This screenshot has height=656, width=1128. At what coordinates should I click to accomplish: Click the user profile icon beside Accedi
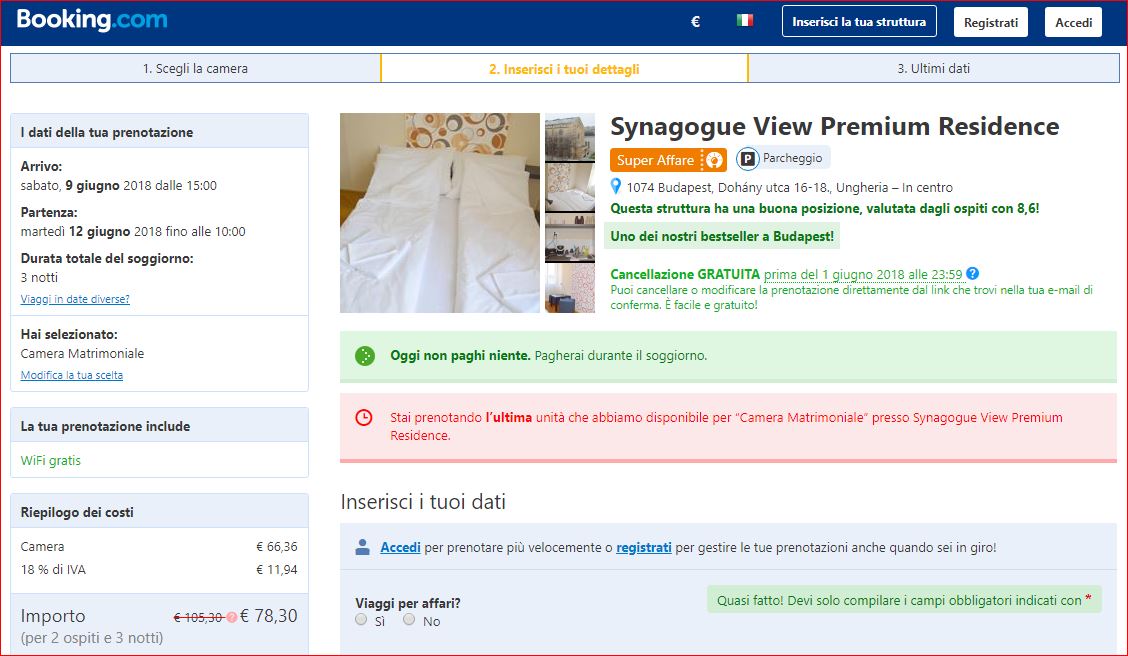[x=363, y=547]
